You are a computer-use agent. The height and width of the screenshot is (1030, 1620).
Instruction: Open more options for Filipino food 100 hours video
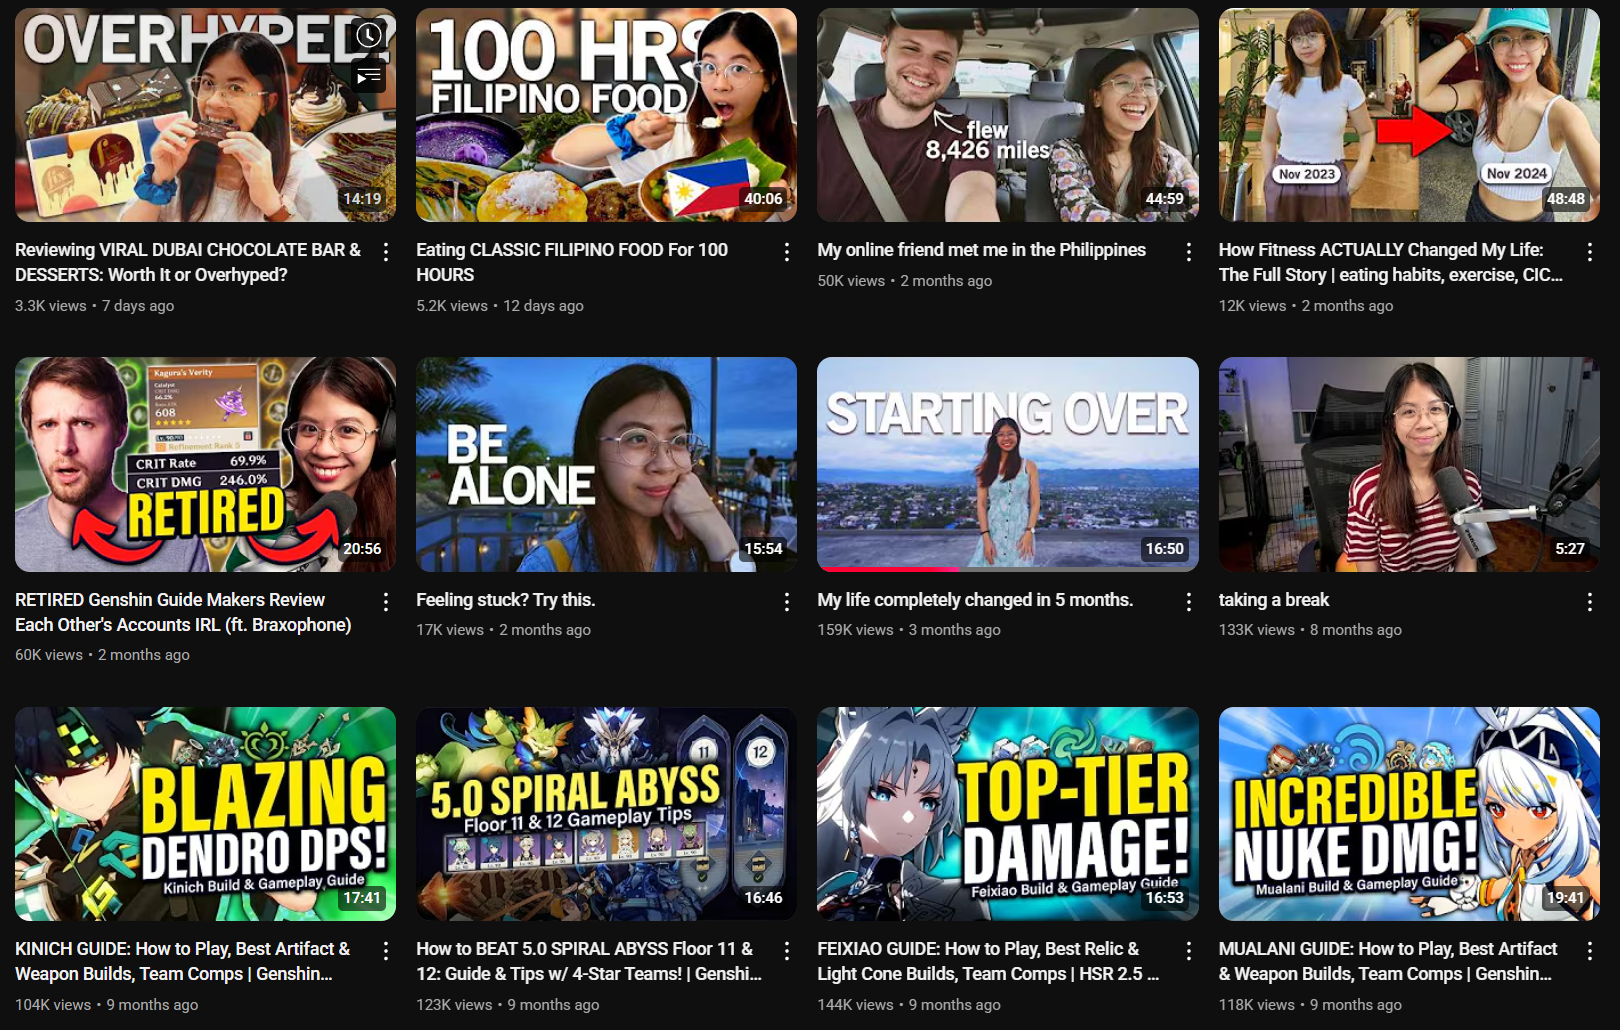[x=787, y=252]
